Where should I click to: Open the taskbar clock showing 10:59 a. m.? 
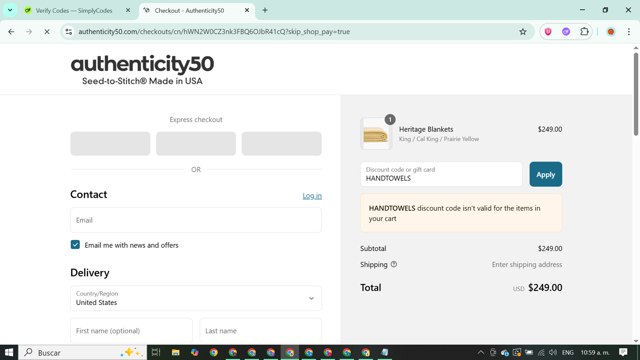point(595,352)
